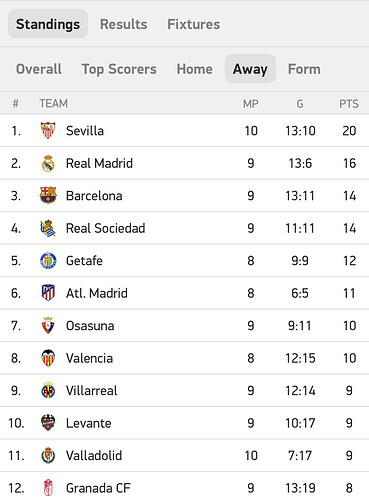Open the Granada CF team link

[x=98, y=488]
